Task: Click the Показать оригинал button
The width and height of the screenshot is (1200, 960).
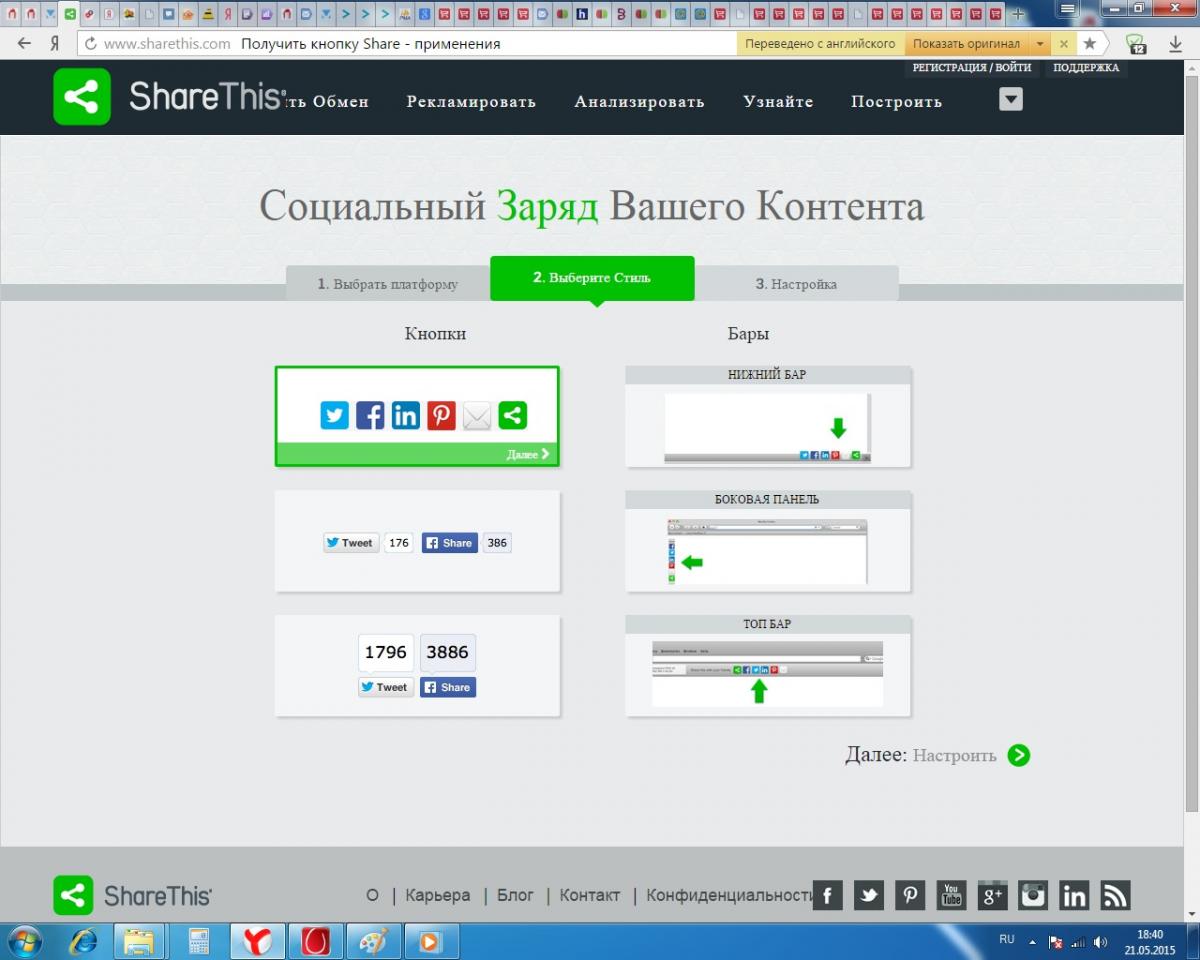Action: click(x=966, y=44)
